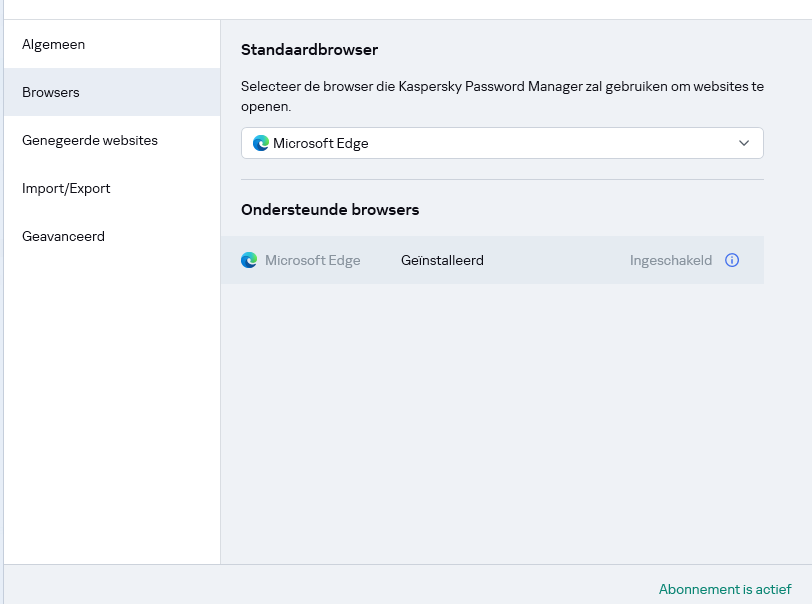Switch to Geavanceerd settings
Viewport: 812px width, 604px height.
tap(112, 236)
